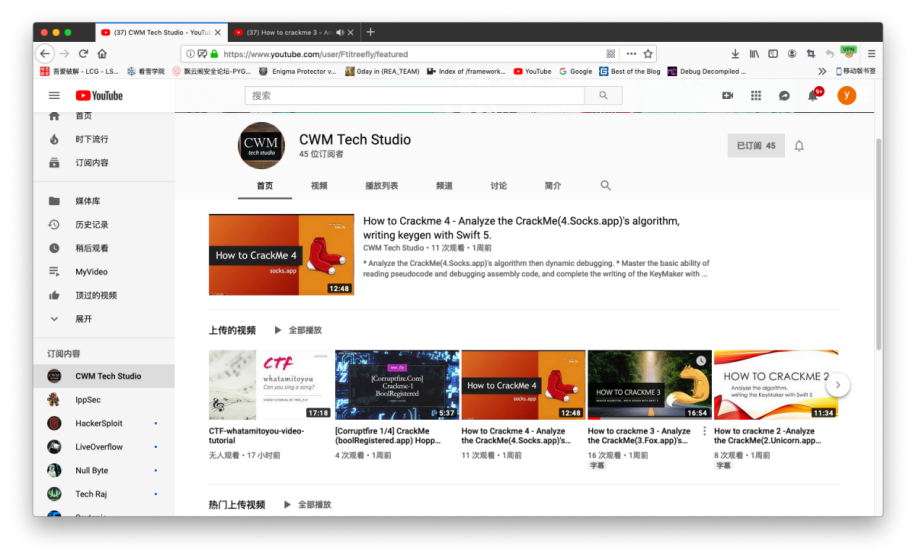The image size is (916, 560).
Task: Toggle the Firefox sidebar icon
Action: click(x=773, y=54)
